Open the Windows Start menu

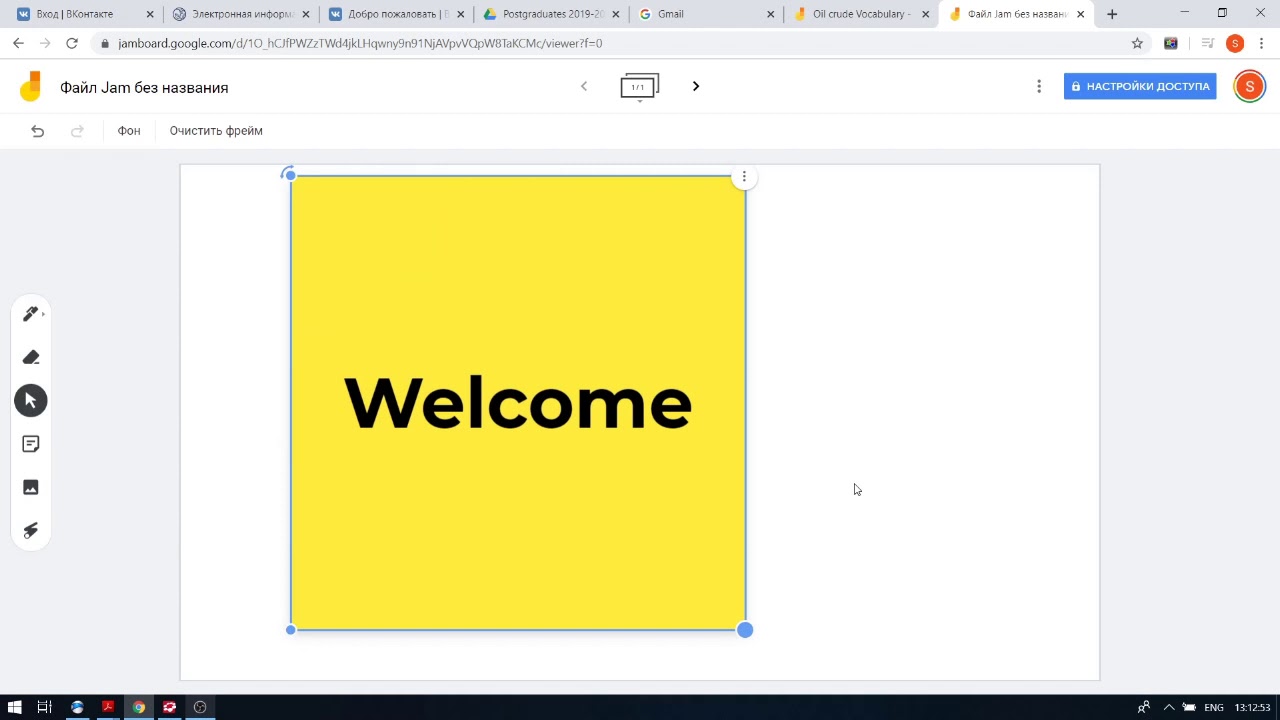(15, 707)
